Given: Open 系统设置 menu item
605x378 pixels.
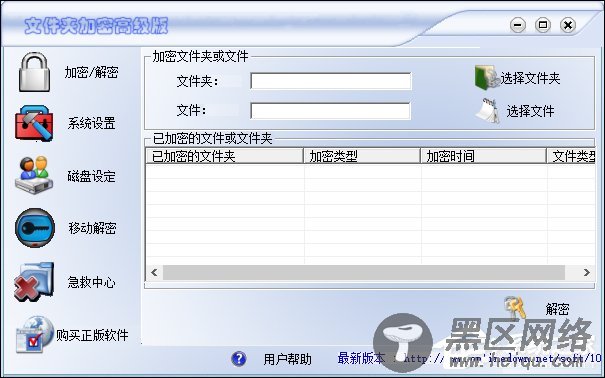Looking at the screenshot, I should point(91,123).
